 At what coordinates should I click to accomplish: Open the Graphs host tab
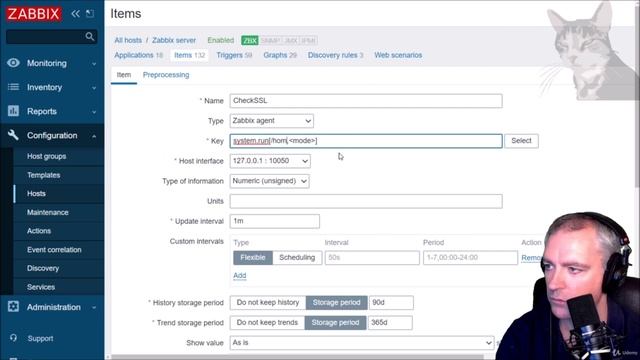pos(280,55)
